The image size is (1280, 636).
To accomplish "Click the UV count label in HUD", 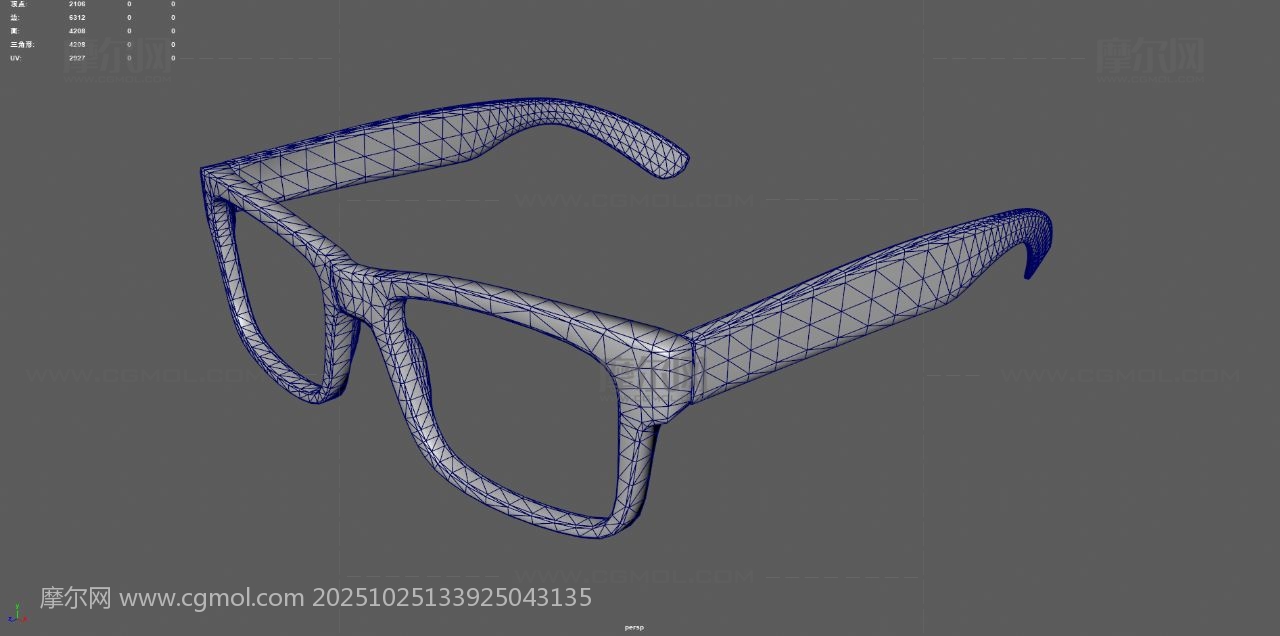I will (15, 58).
